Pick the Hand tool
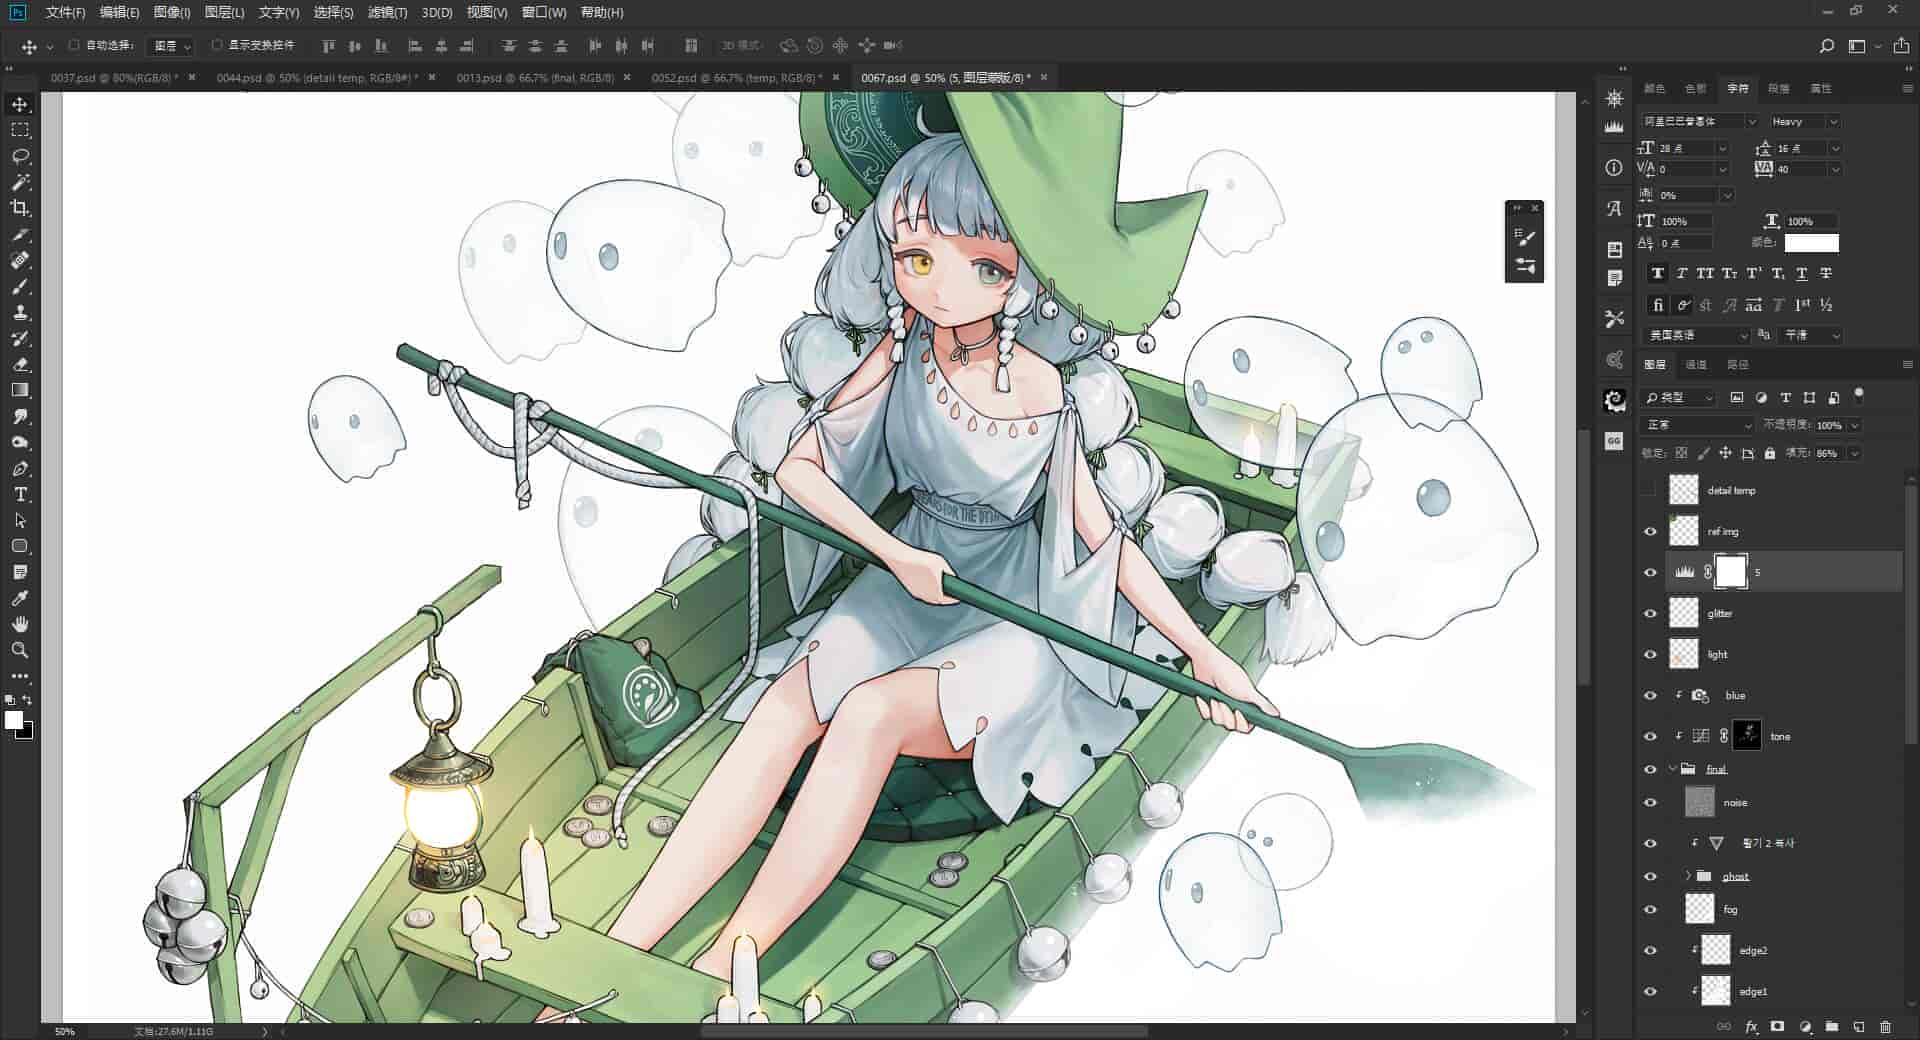The height and width of the screenshot is (1040, 1920). coord(20,624)
